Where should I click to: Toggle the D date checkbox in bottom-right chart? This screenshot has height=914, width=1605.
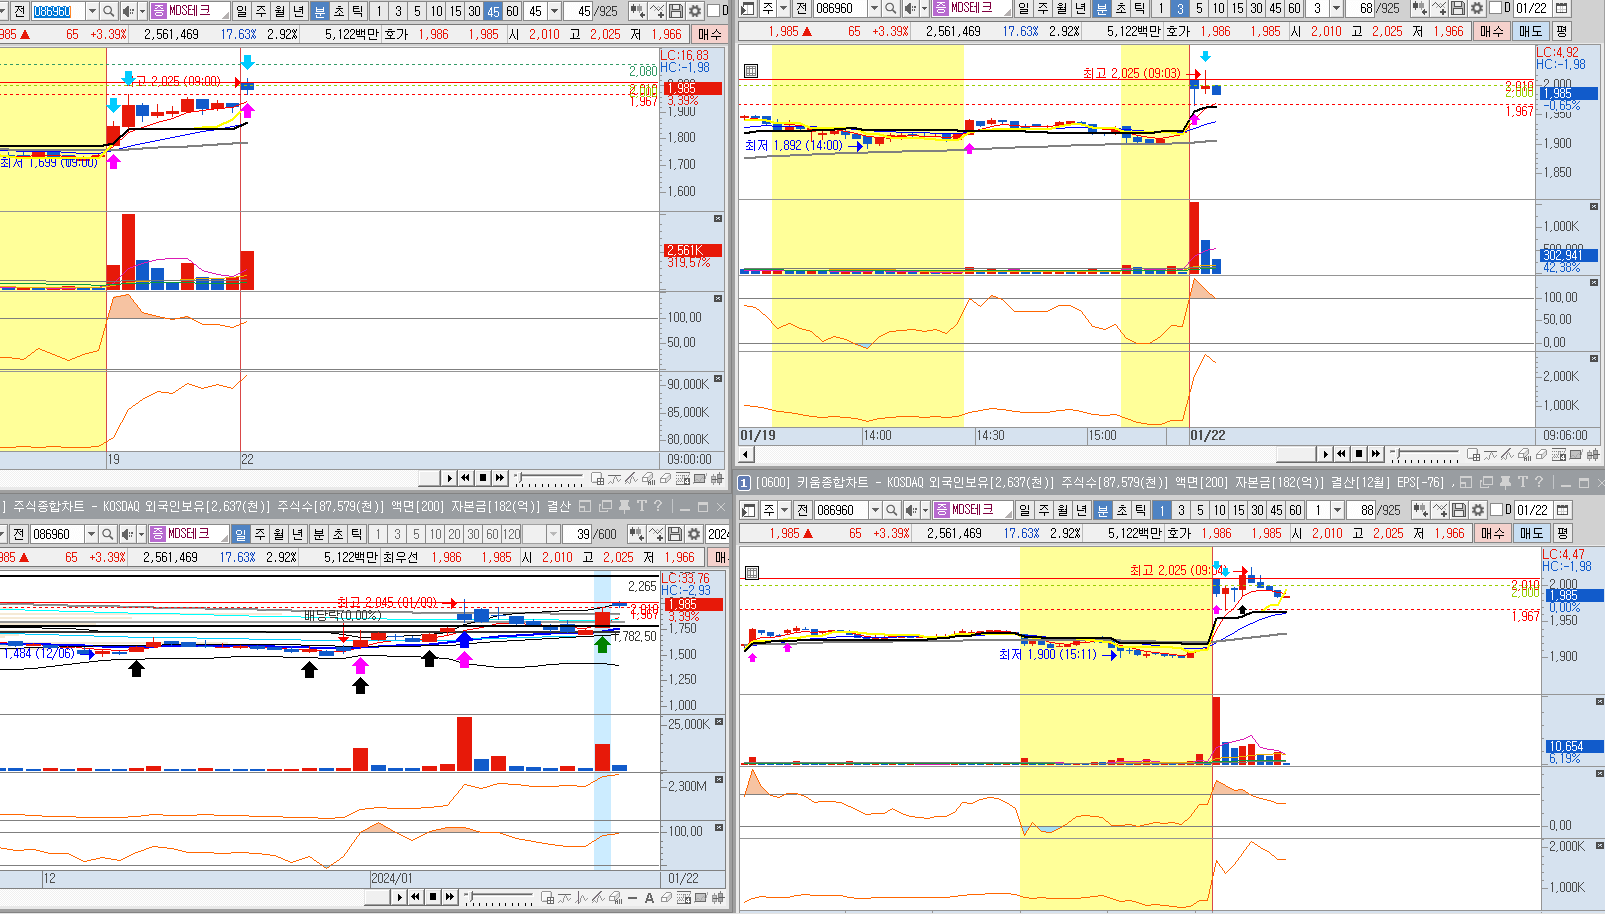[x=1496, y=510]
